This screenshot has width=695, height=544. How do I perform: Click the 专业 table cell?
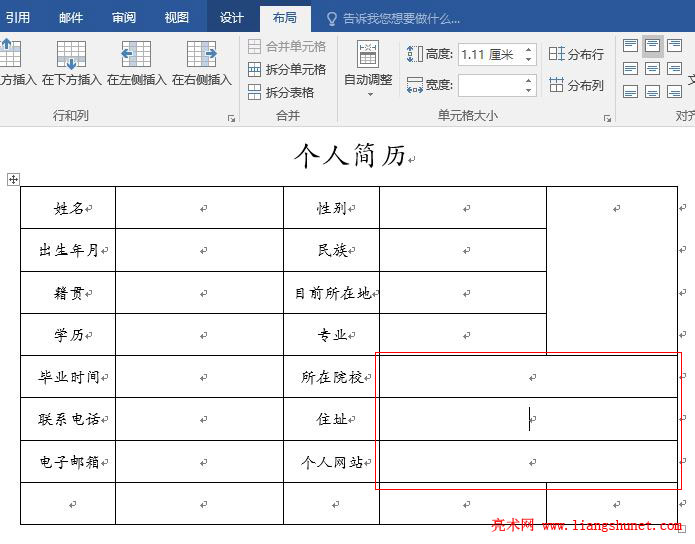coord(332,335)
